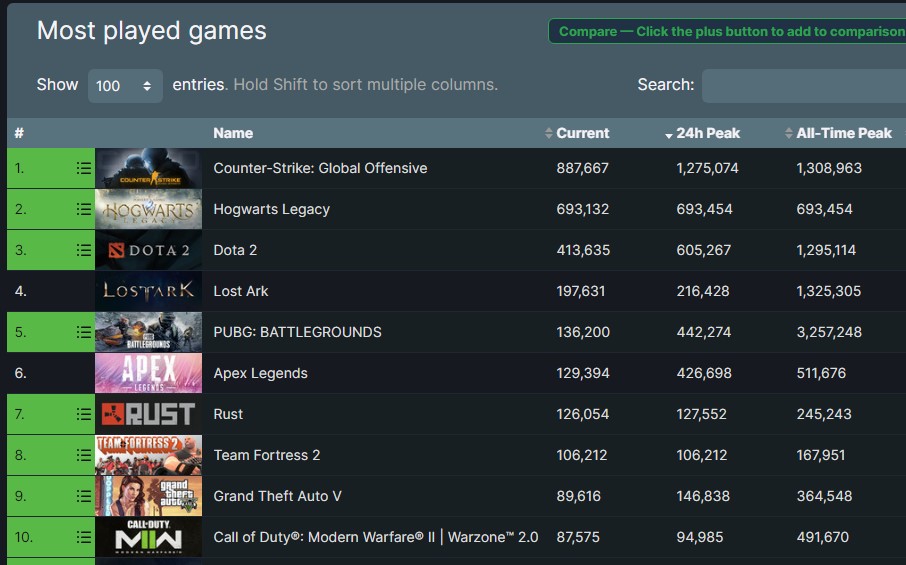This screenshot has height=565, width=906.
Task: Click the compare list icon for Team Fortress 2 row
Action: (x=84, y=455)
